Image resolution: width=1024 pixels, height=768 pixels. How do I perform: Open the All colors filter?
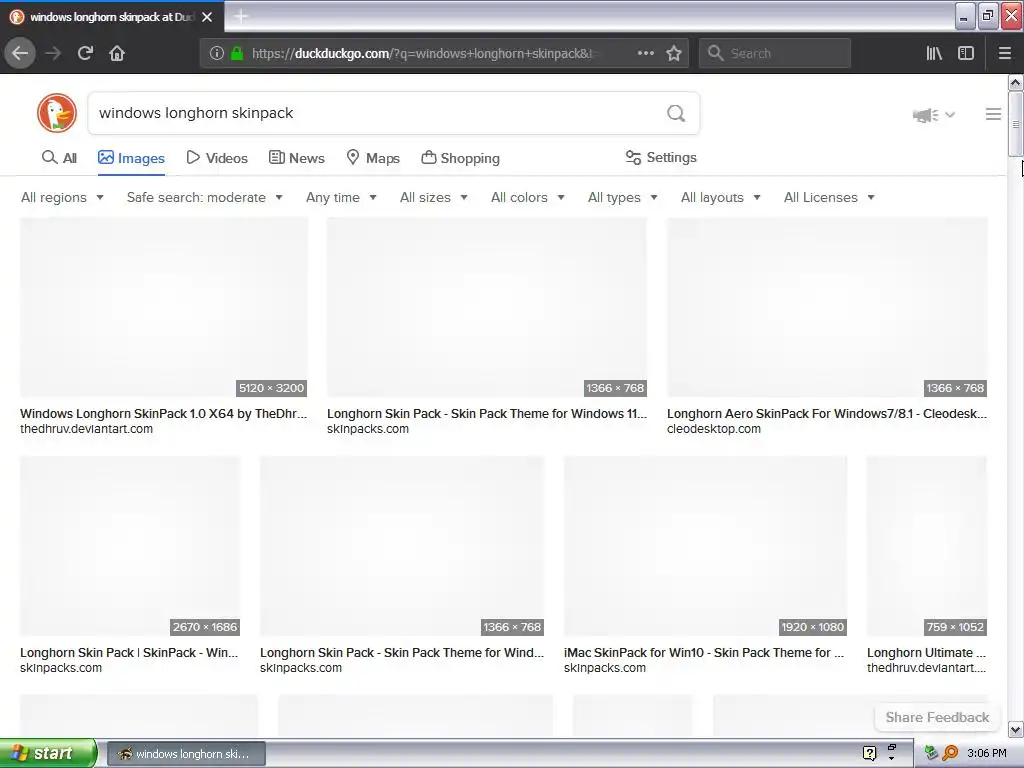(x=528, y=197)
